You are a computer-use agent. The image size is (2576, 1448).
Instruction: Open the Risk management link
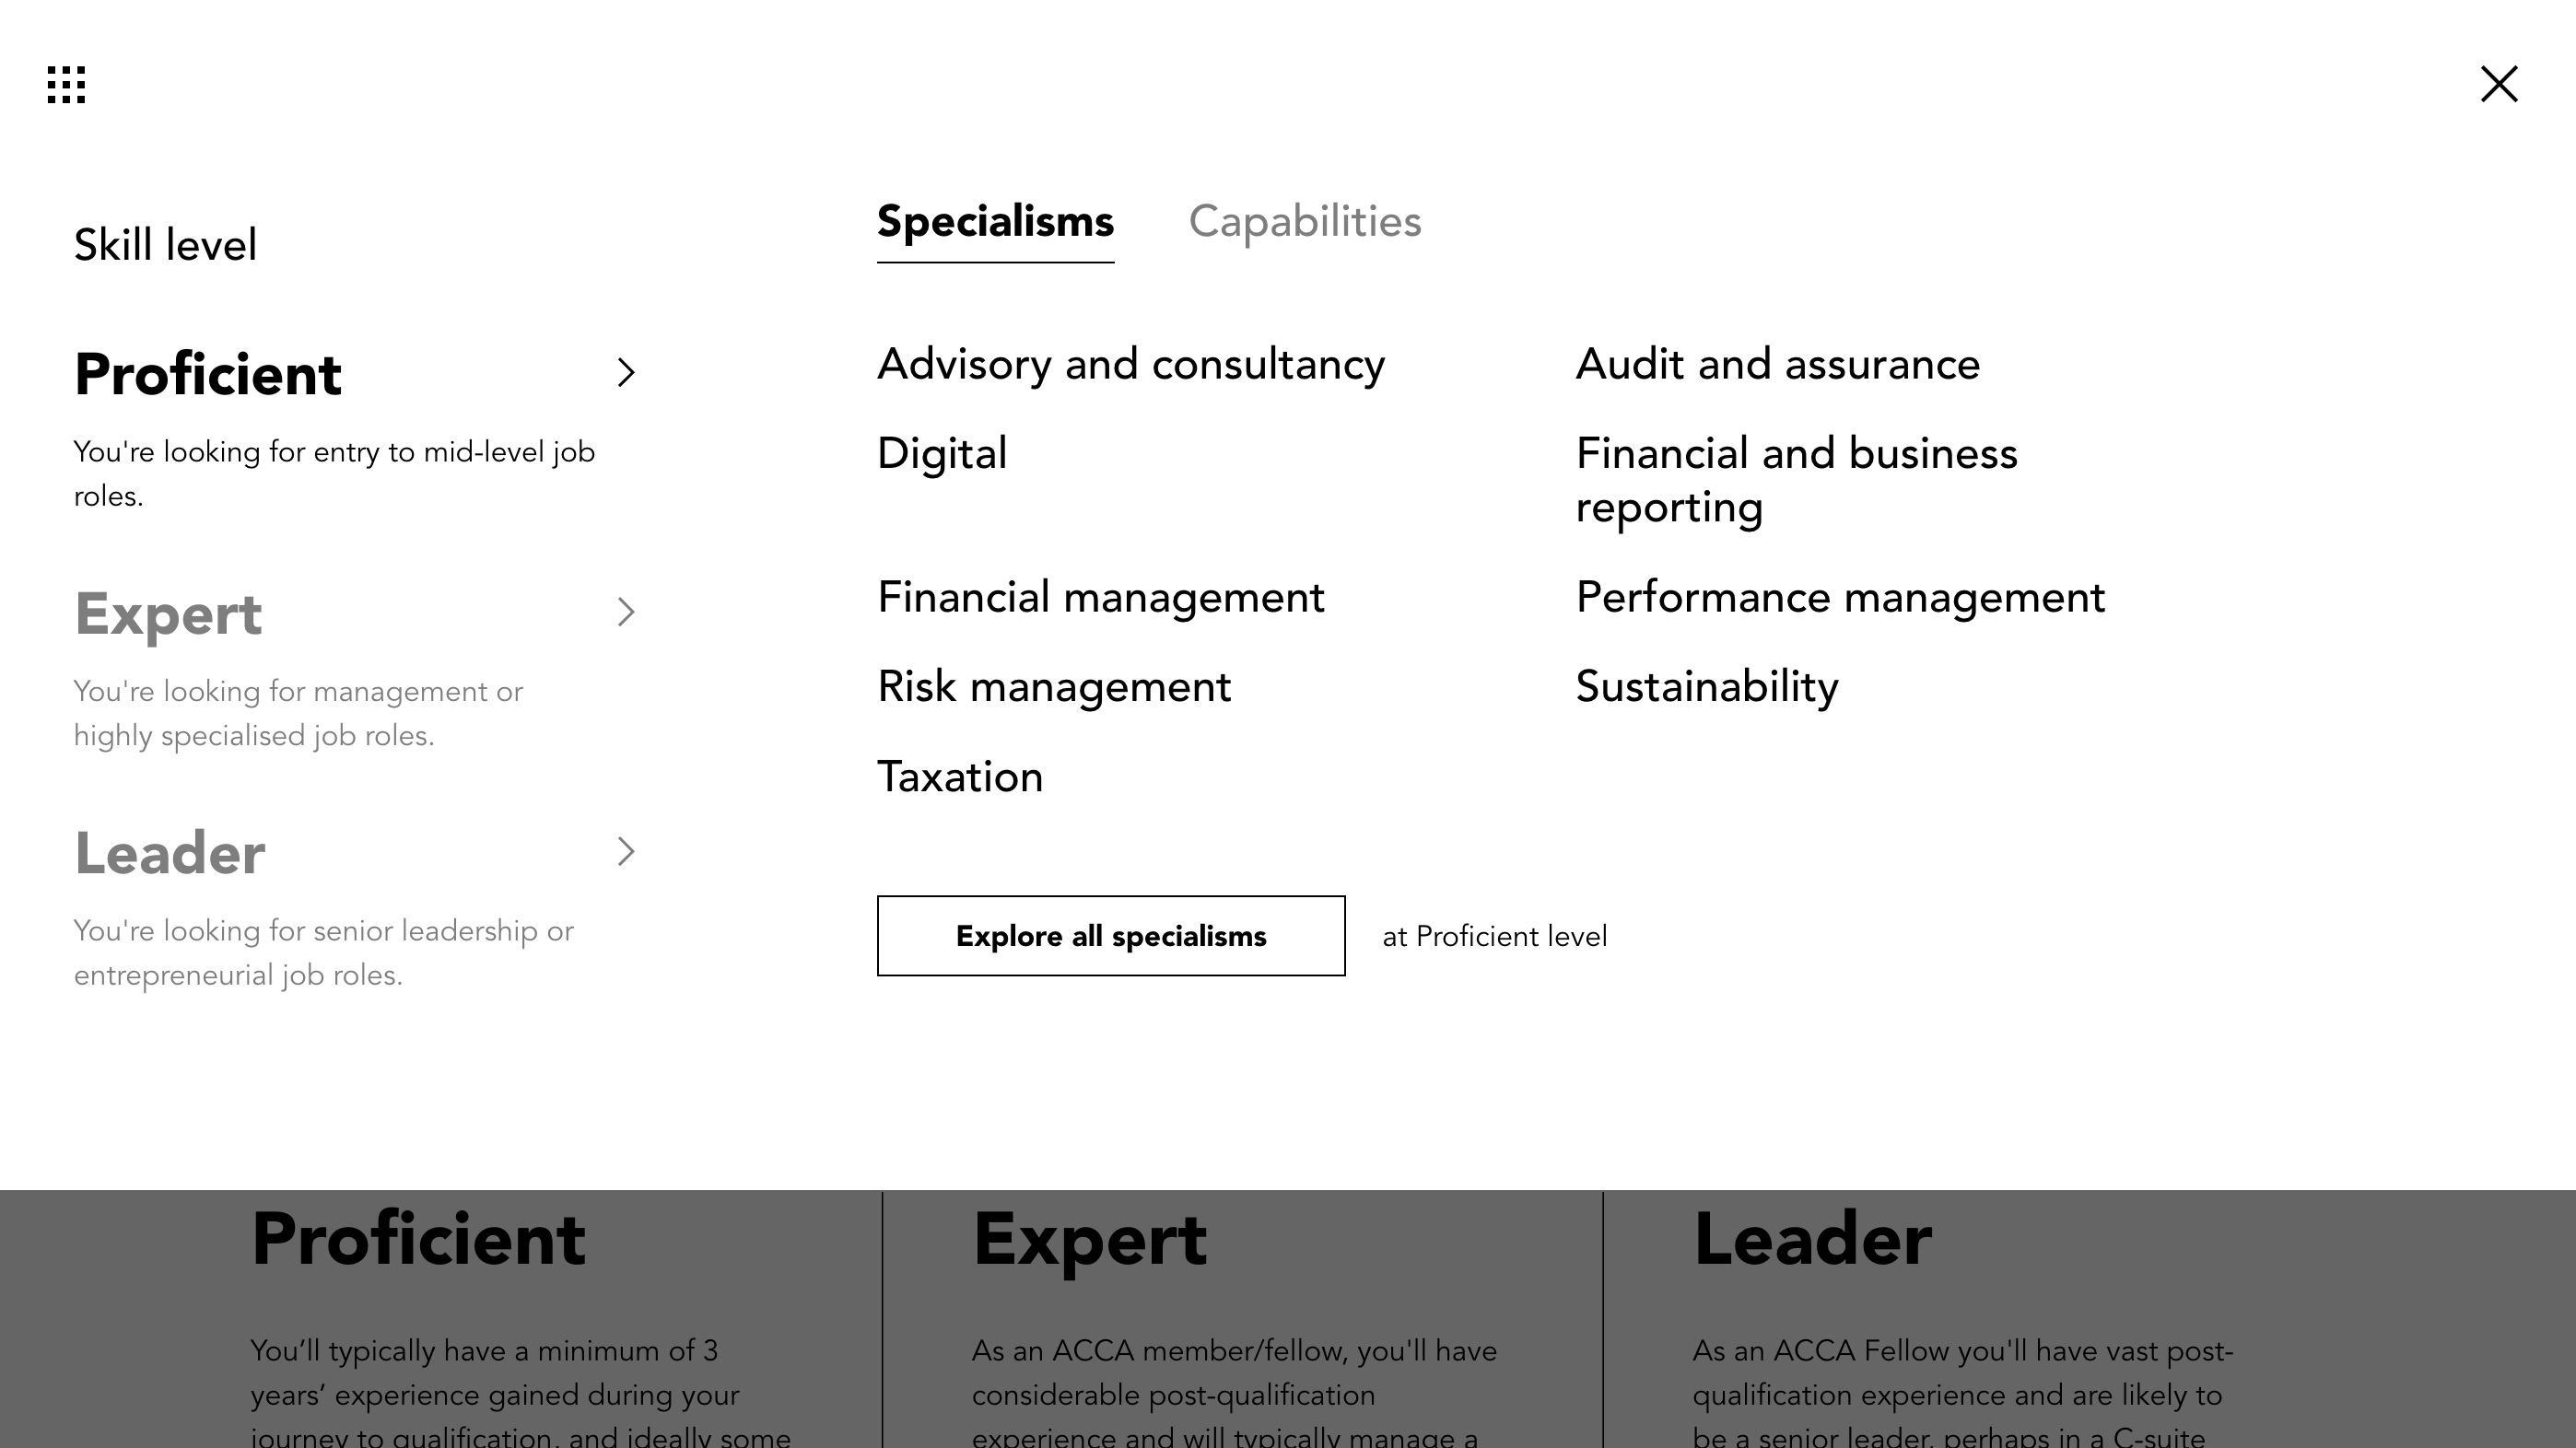pyautogui.click(x=1053, y=687)
